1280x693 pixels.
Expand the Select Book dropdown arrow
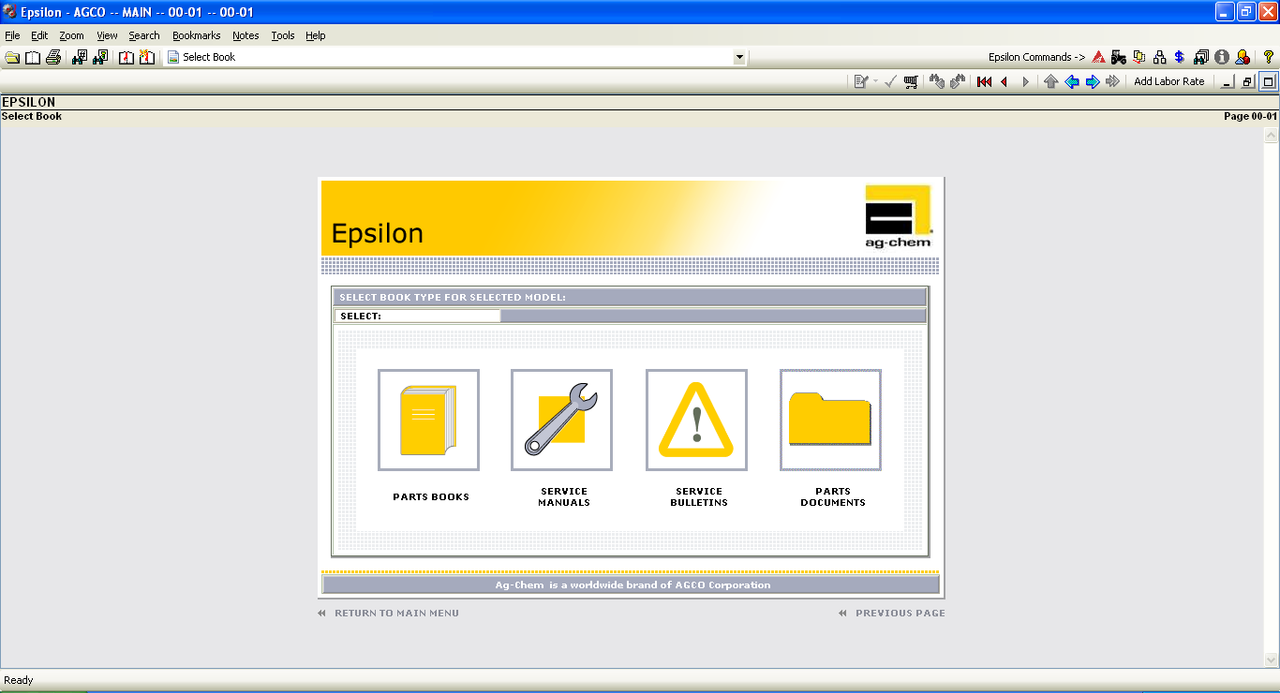click(740, 58)
